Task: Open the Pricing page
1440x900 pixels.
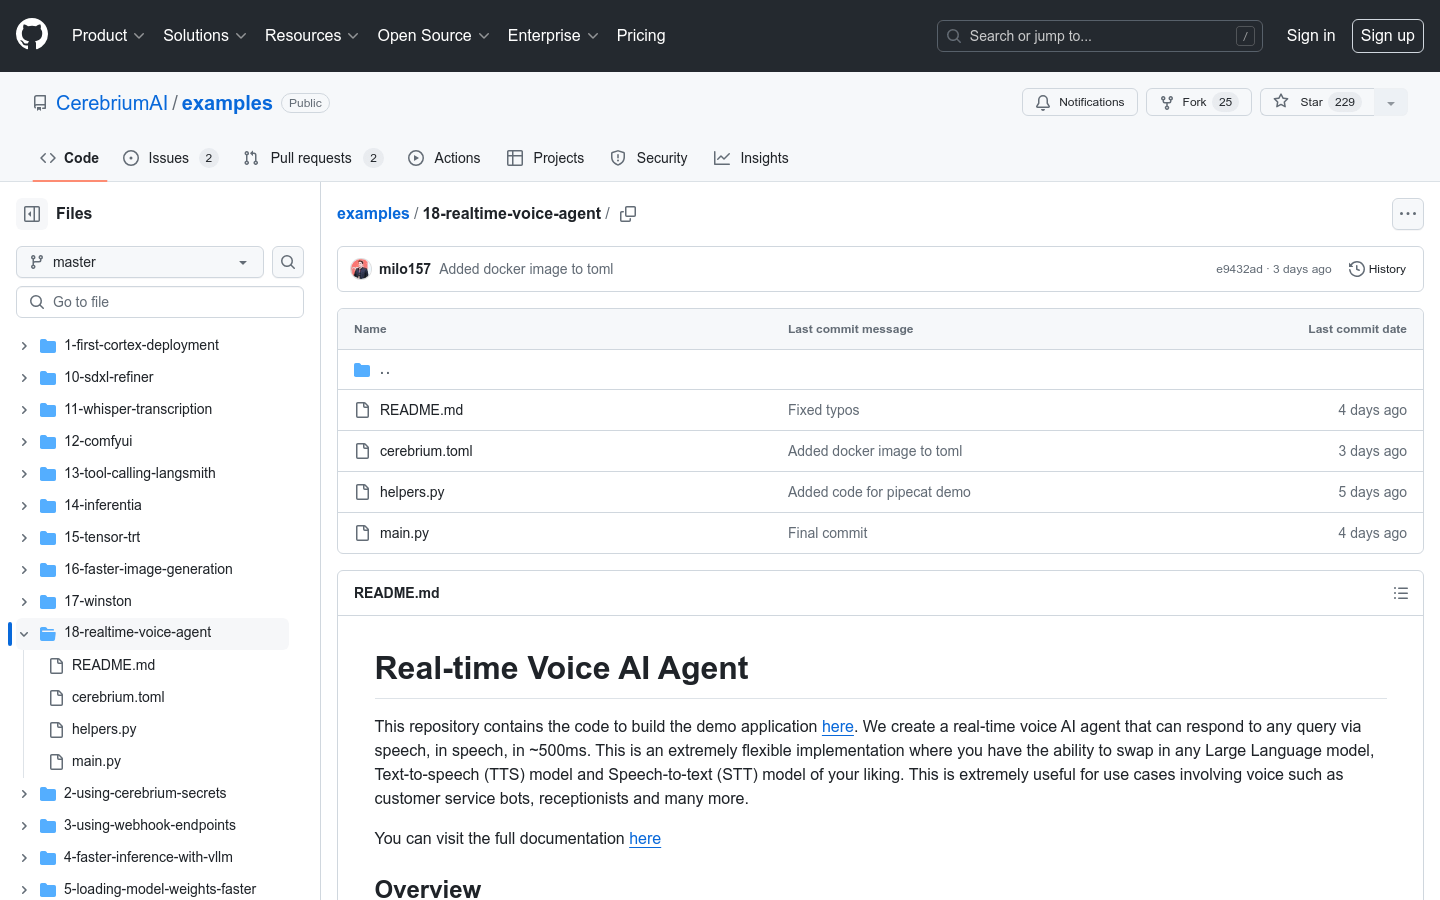Action: 641,35
